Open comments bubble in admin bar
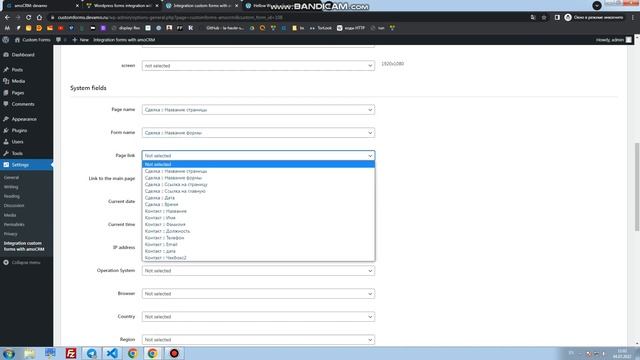The image size is (640, 360). (61, 40)
